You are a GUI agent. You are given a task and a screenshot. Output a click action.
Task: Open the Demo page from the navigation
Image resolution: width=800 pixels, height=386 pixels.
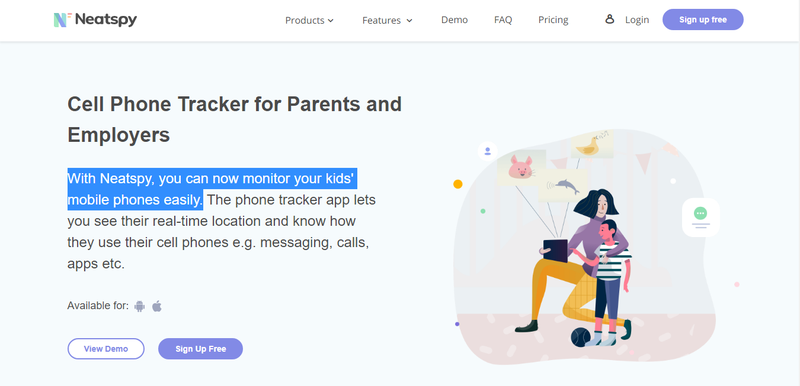[x=454, y=20]
